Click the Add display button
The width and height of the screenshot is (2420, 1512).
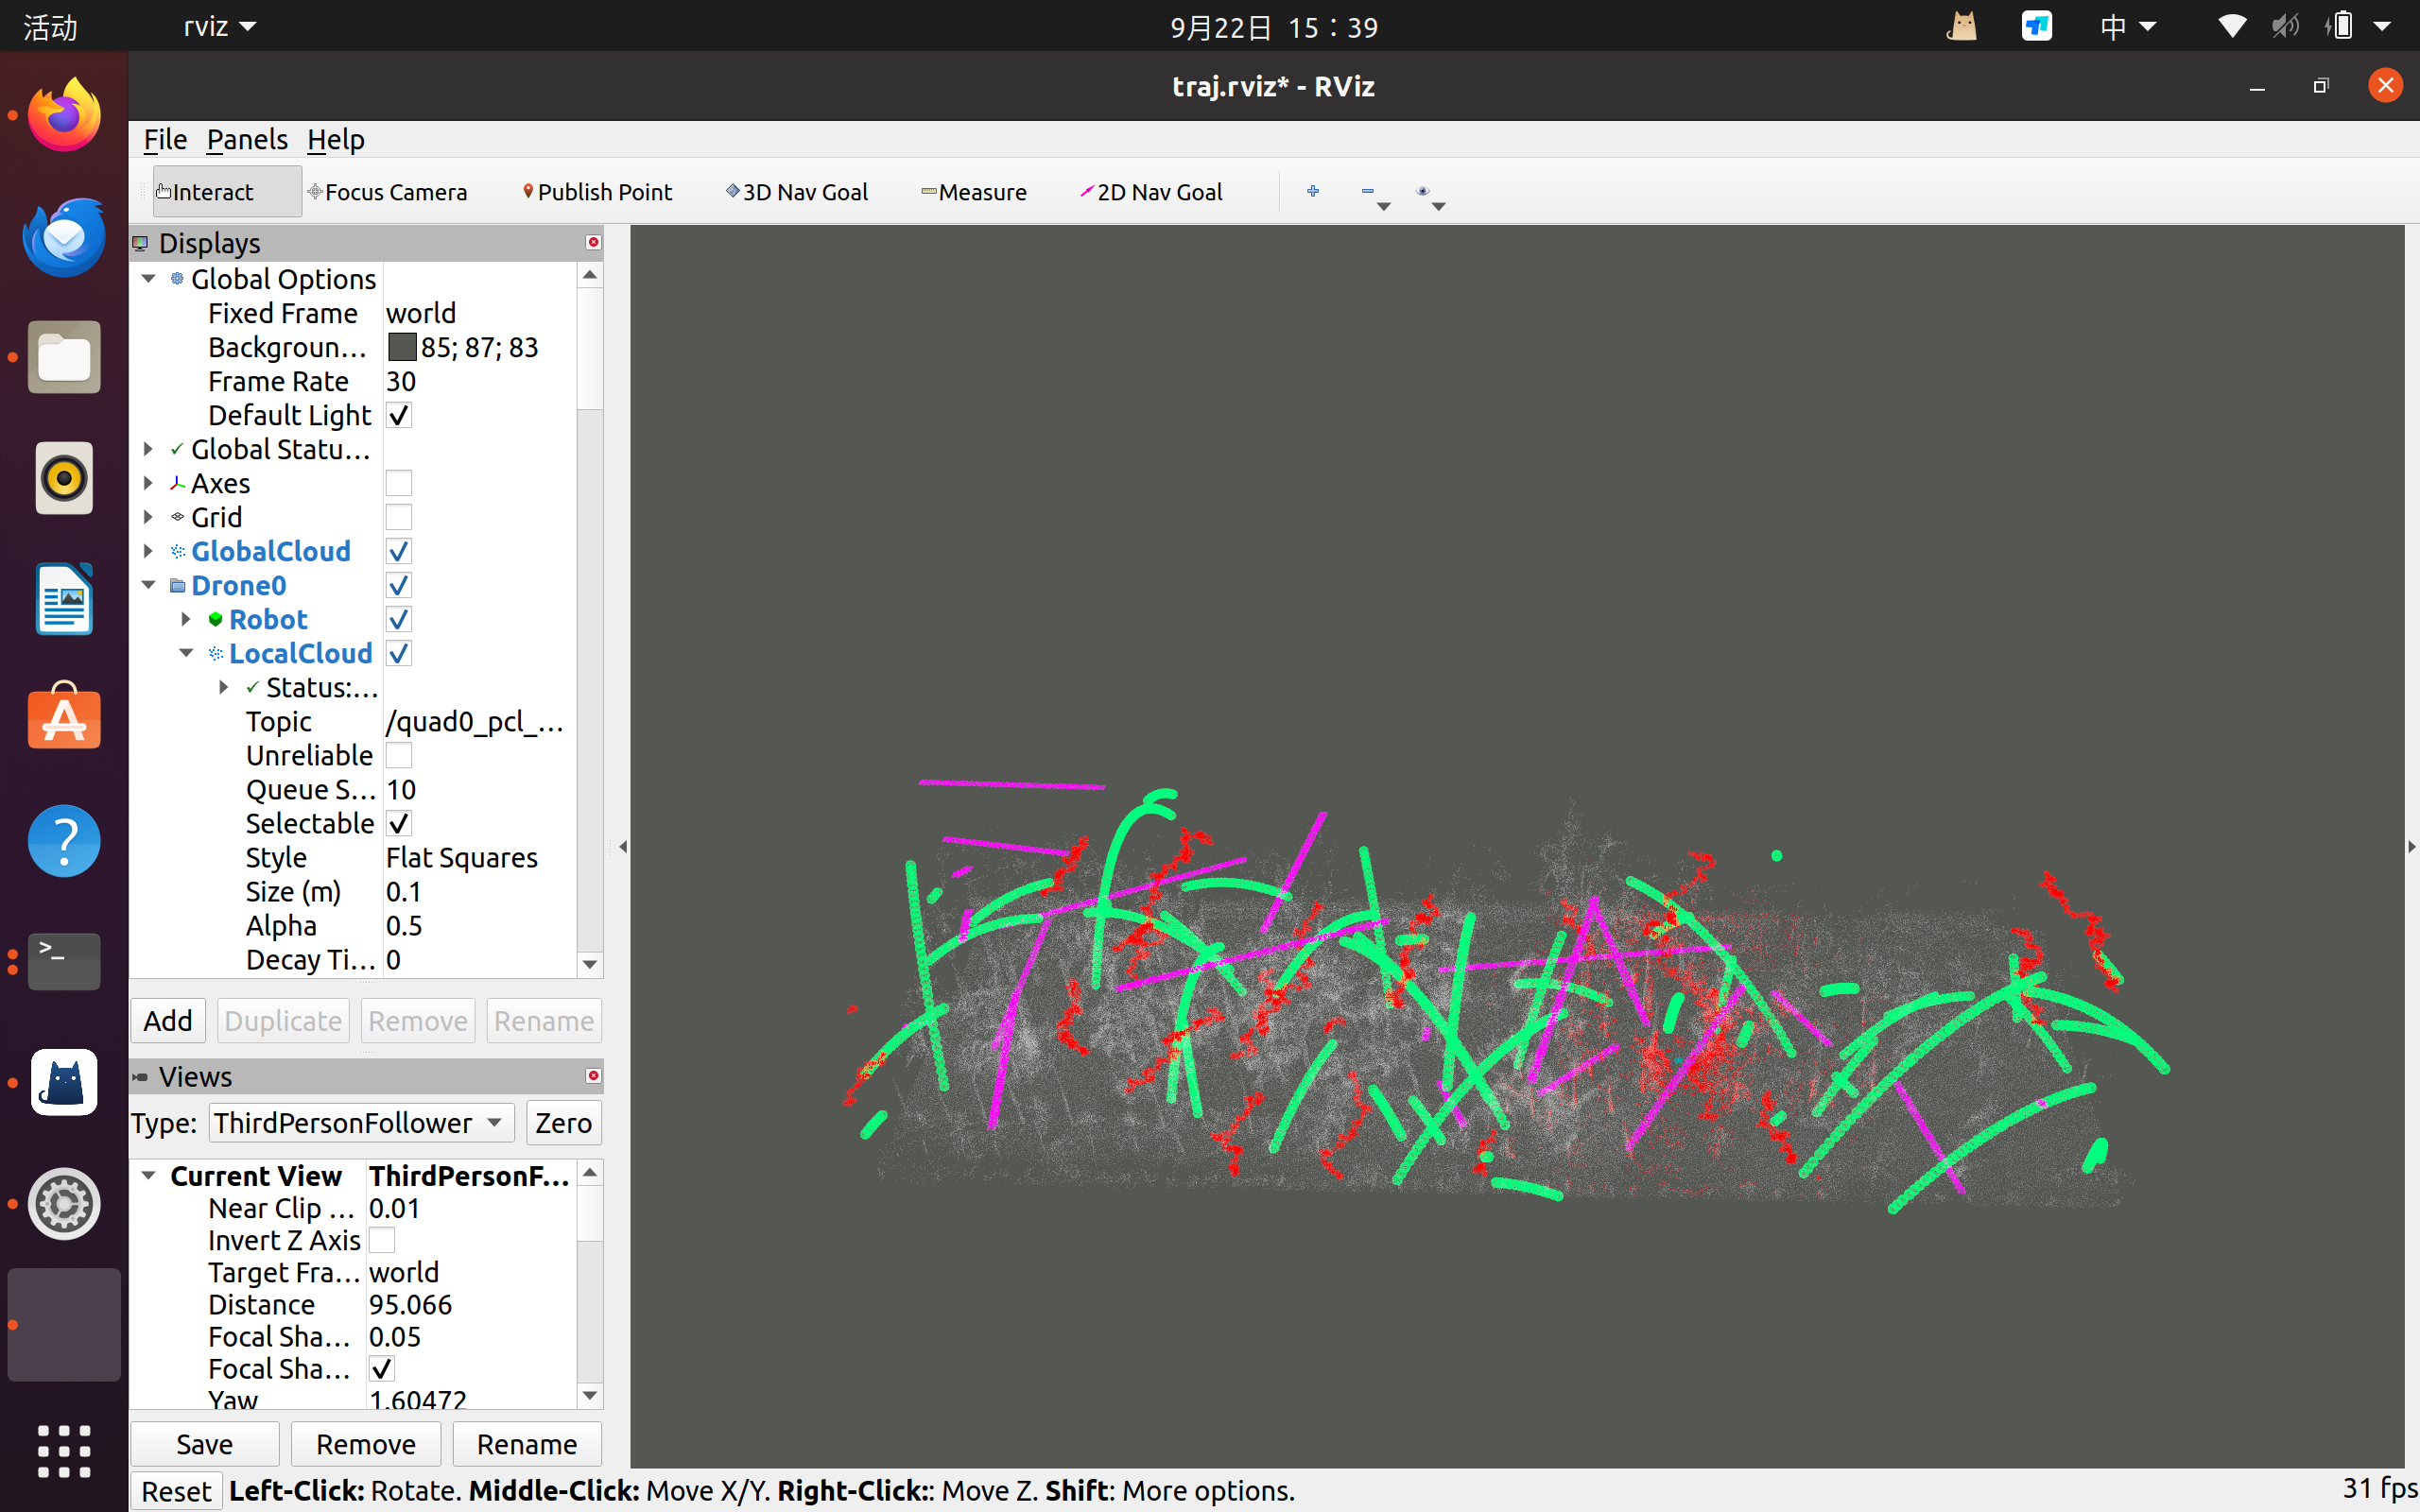pos(168,1020)
